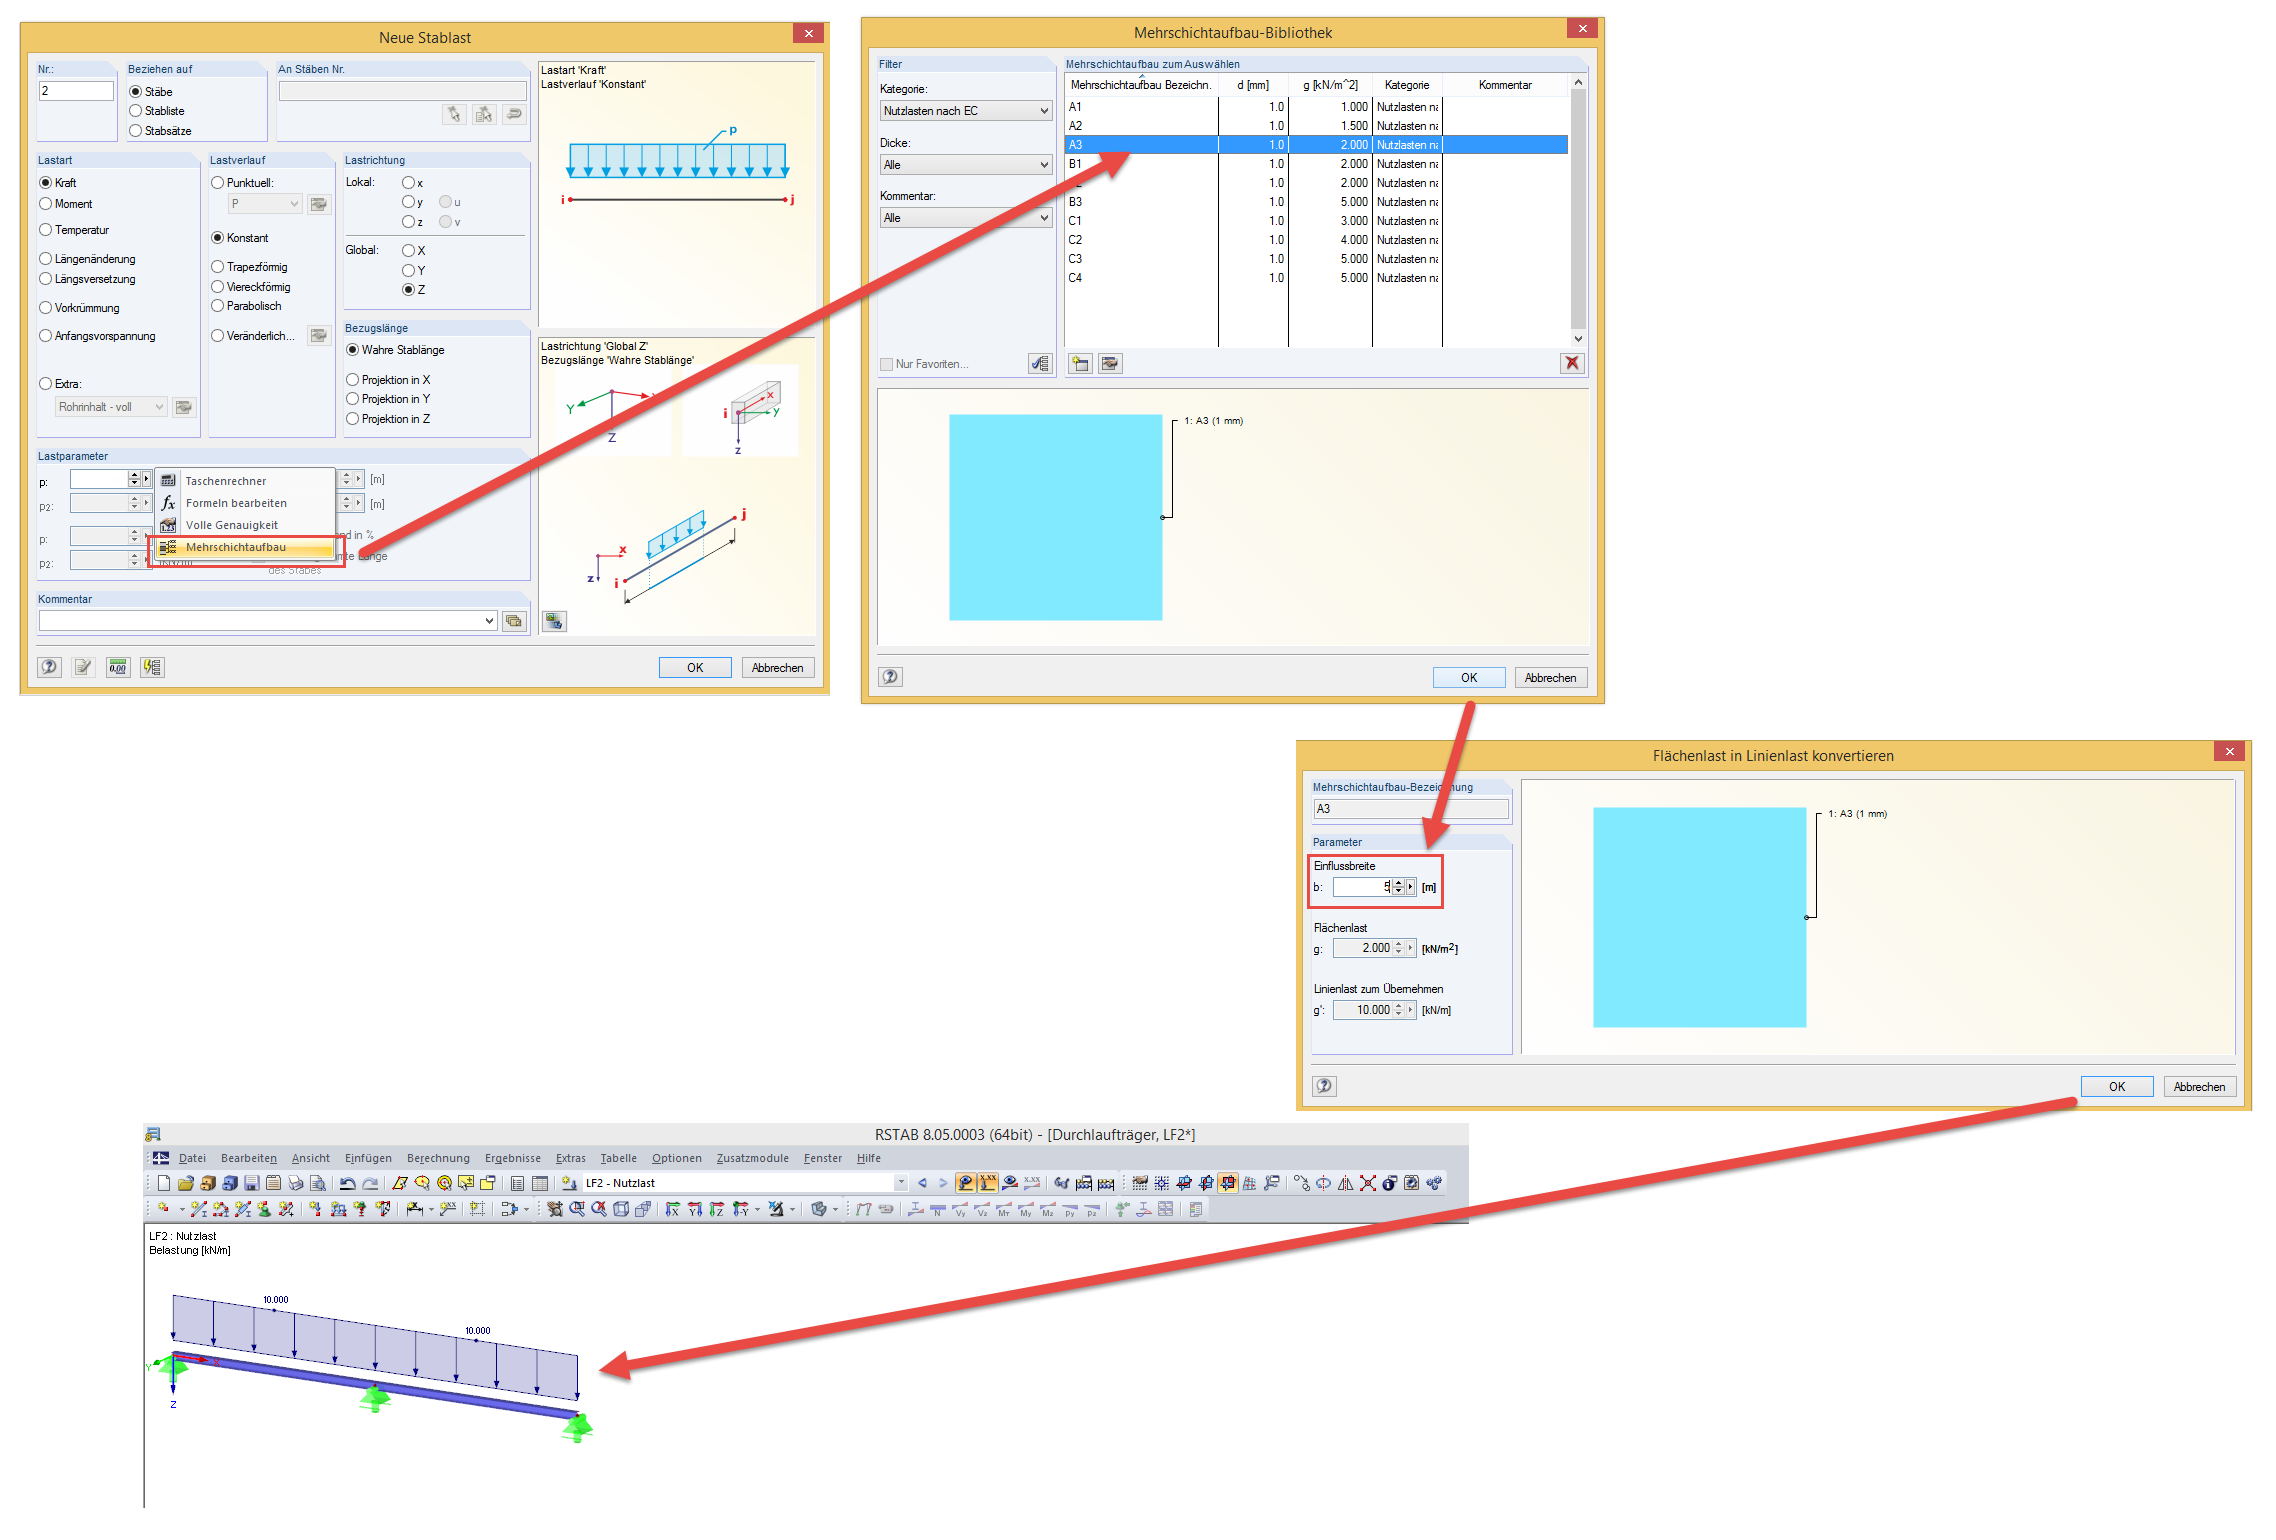Viewport: 2276px width, 1540px height.
Task: Open the Rohrinhalt - voll dropdown
Action: [x=111, y=407]
